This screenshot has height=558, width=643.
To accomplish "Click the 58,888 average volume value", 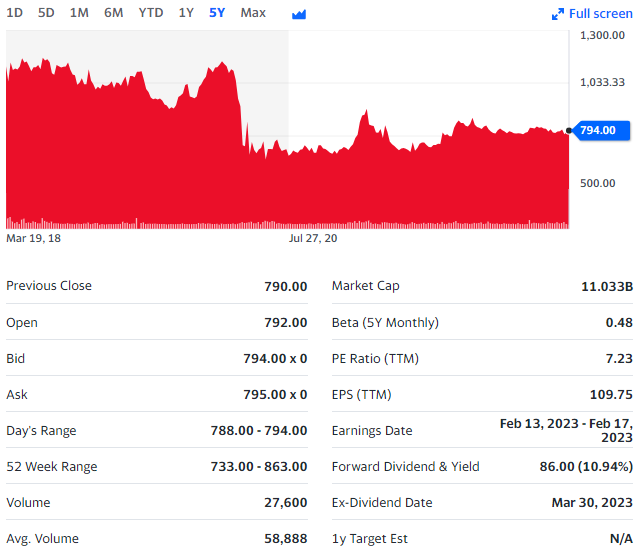I will [285, 539].
